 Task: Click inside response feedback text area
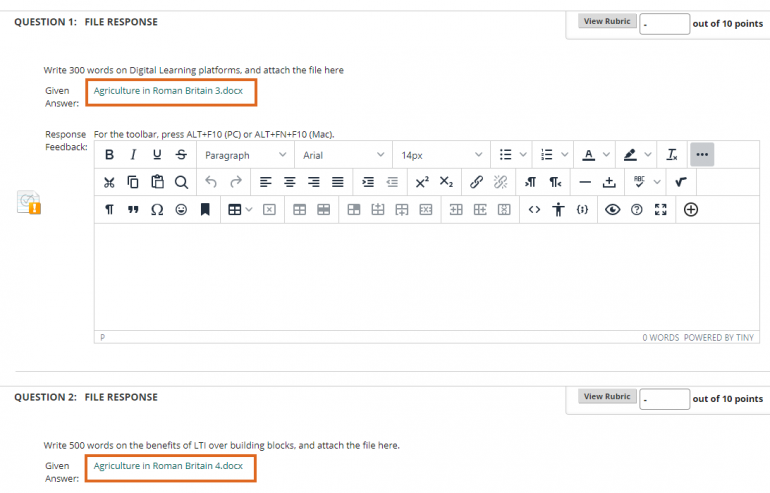pos(427,277)
